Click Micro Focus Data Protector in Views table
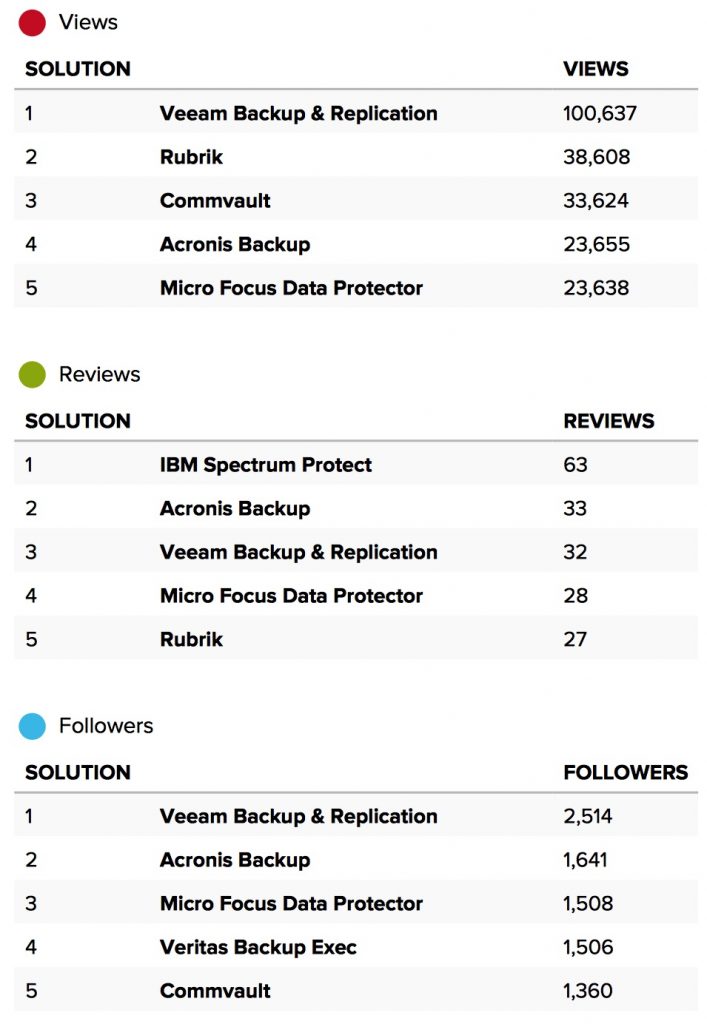Viewport: 707px width, 1024px height. pyautogui.click(x=291, y=288)
